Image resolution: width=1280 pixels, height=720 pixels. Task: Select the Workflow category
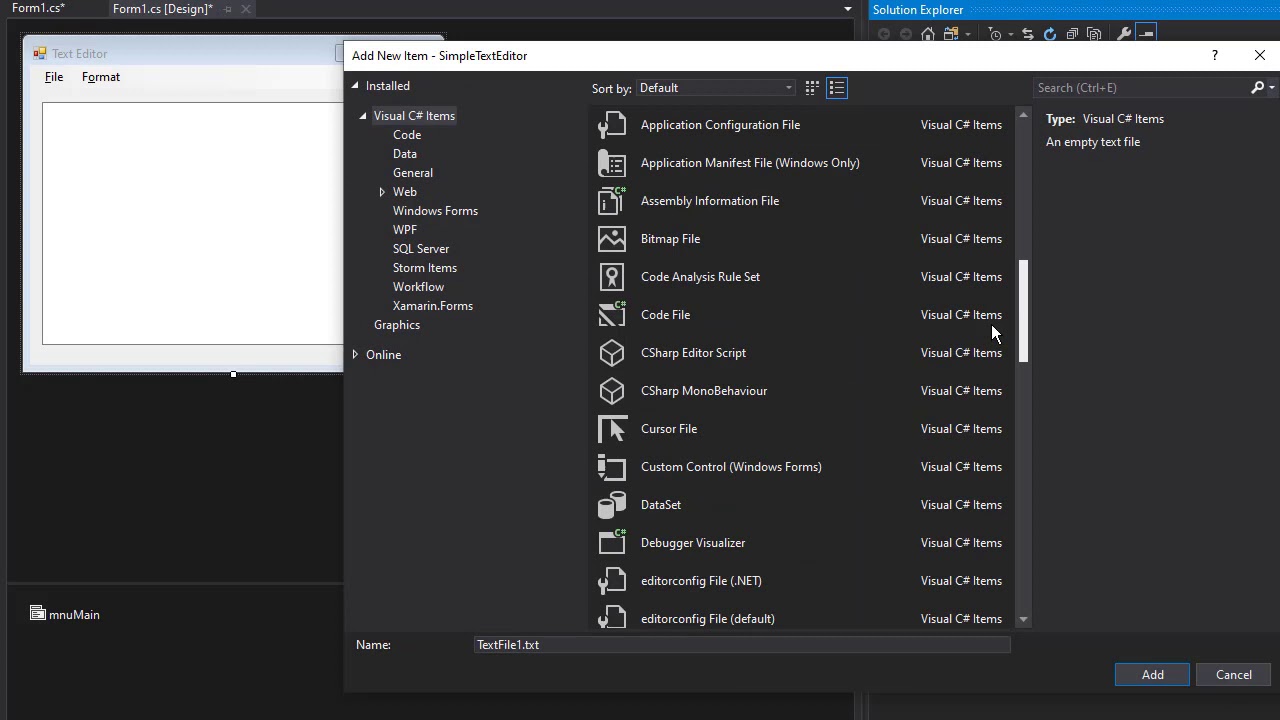418,287
